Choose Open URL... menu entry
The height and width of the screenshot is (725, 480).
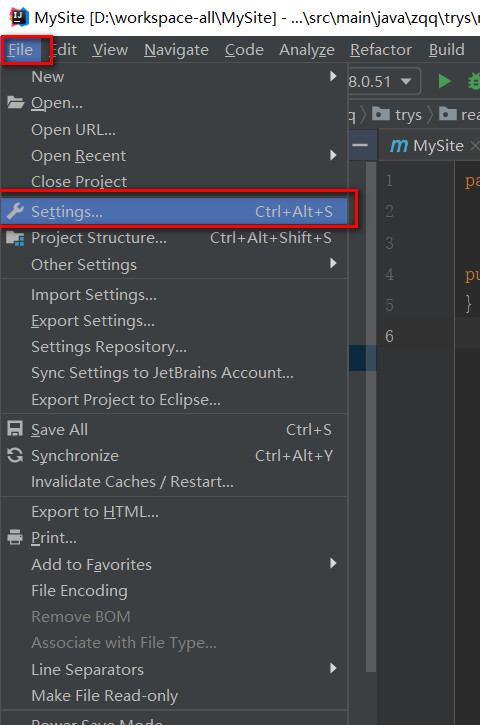(174, 129)
